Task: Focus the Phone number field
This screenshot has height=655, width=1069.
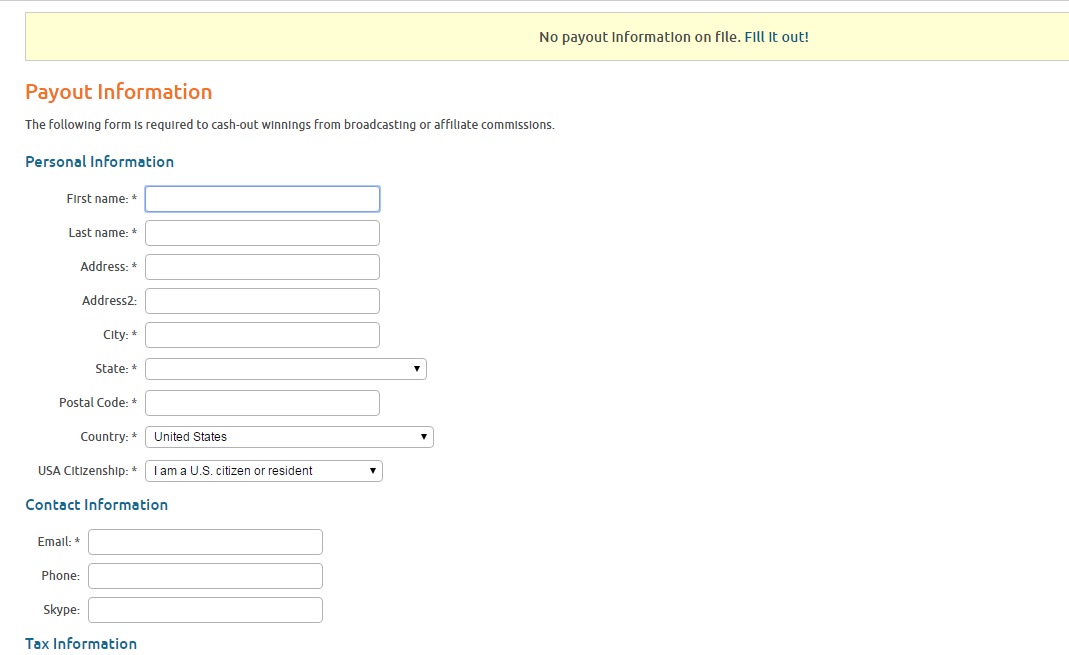Action: pos(205,576)
